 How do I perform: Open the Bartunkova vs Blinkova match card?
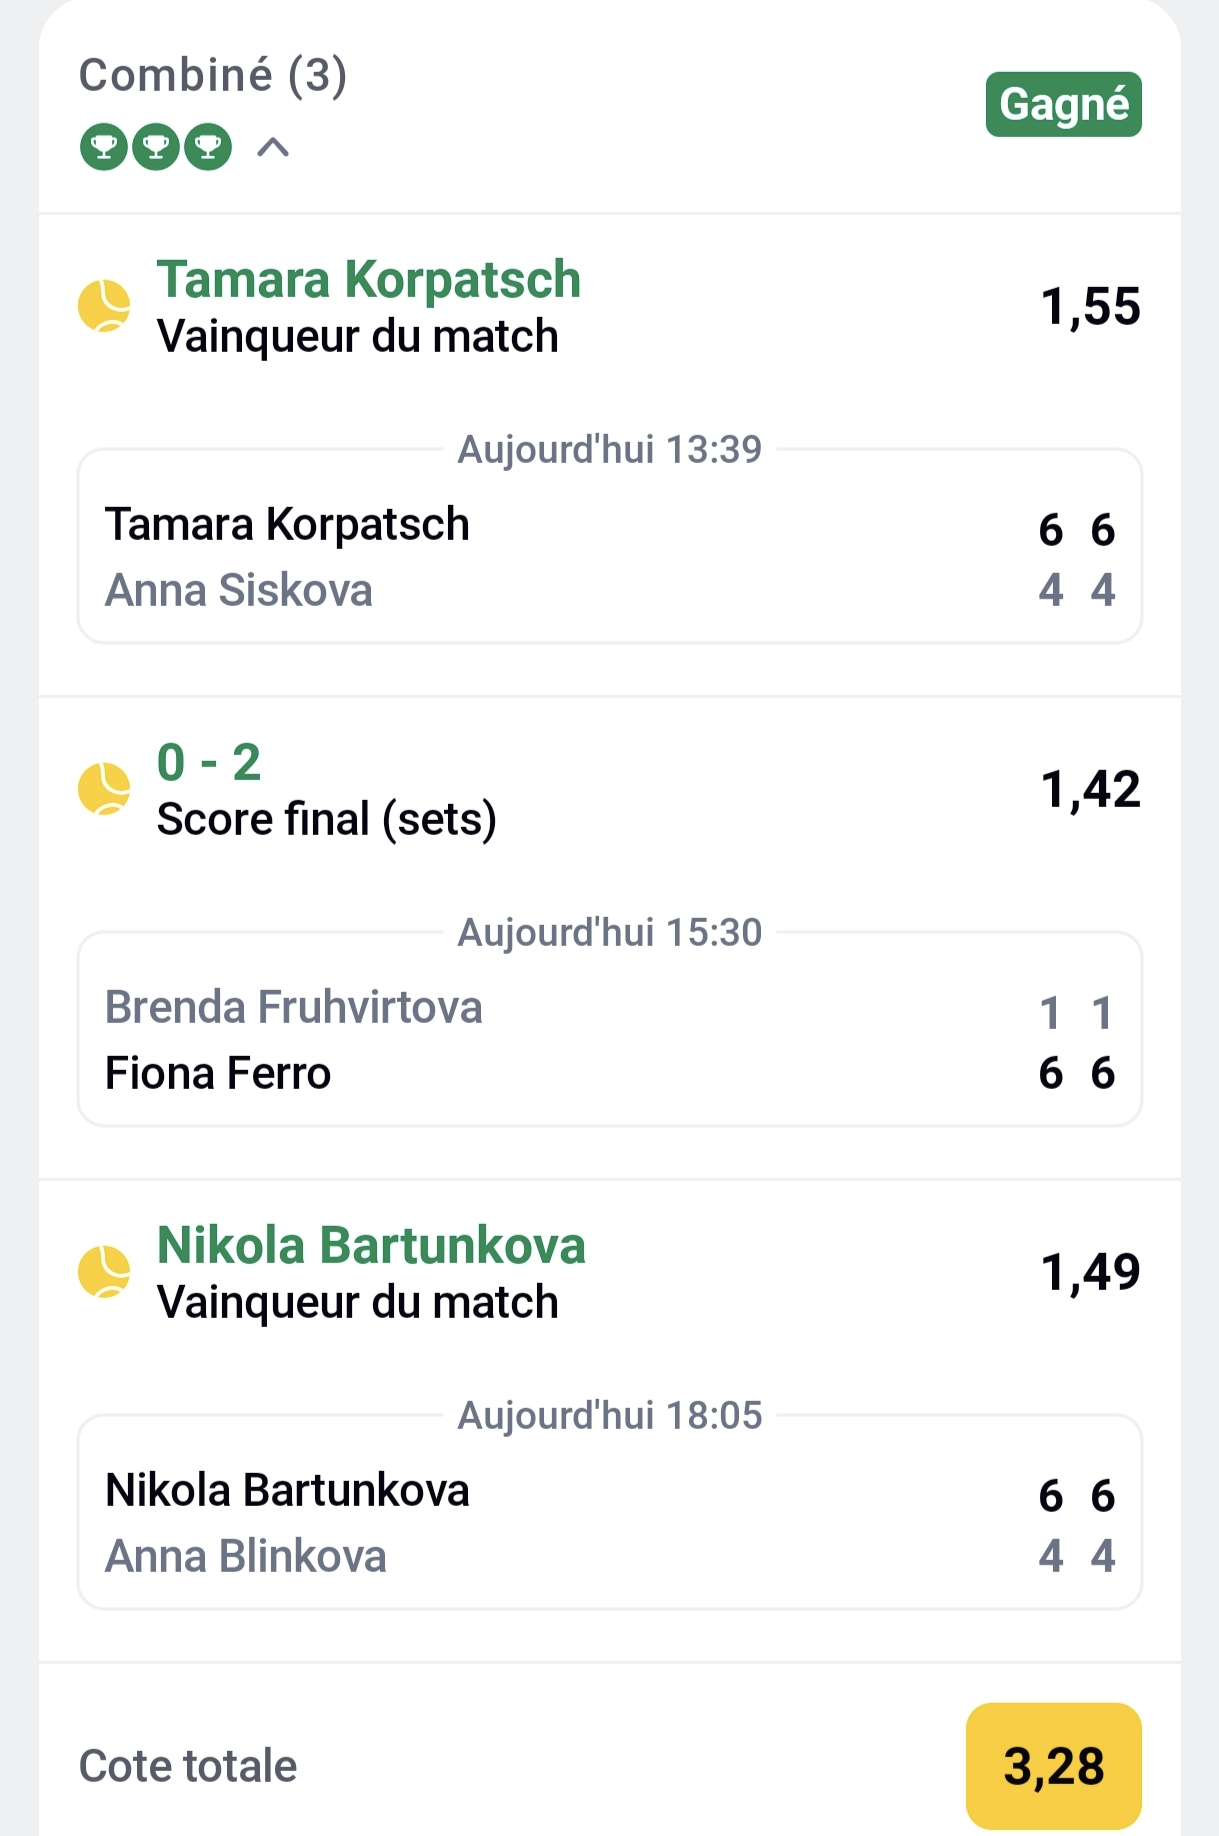(x=609, y=1522)
